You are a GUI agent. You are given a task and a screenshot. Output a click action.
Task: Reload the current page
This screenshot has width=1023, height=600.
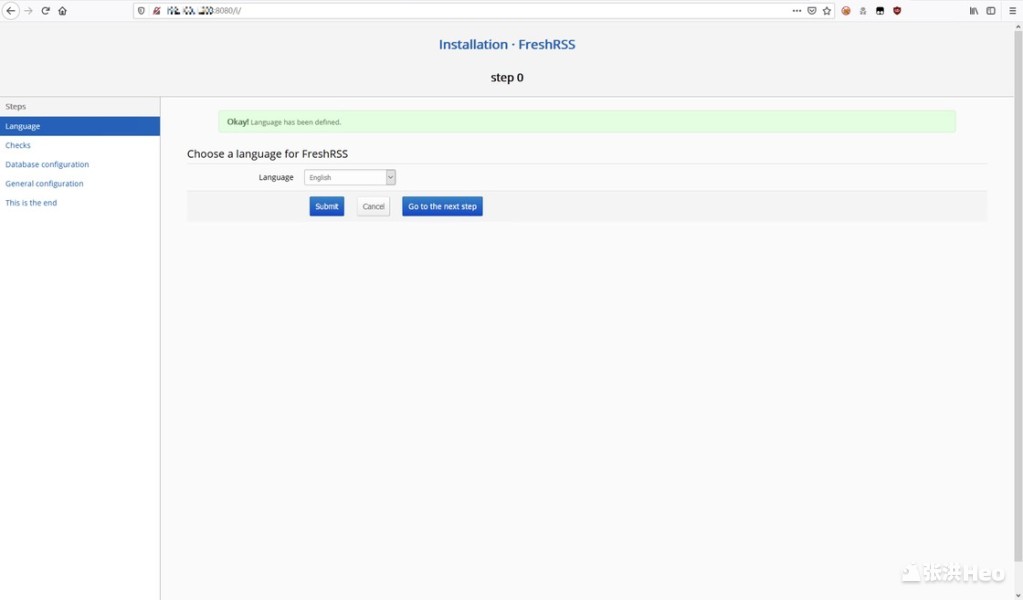(x=45, y=10)
